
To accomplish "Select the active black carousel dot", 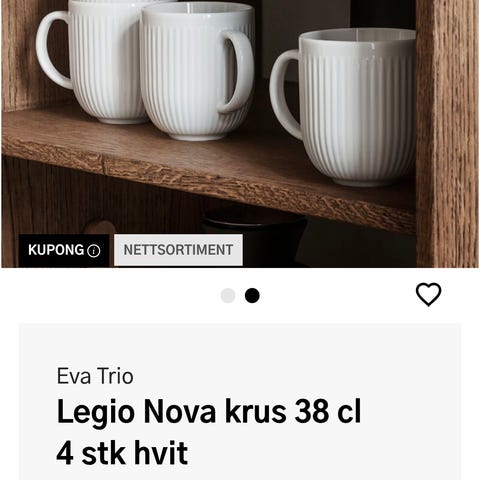I will pyautogui.click(x=252, y=295).
